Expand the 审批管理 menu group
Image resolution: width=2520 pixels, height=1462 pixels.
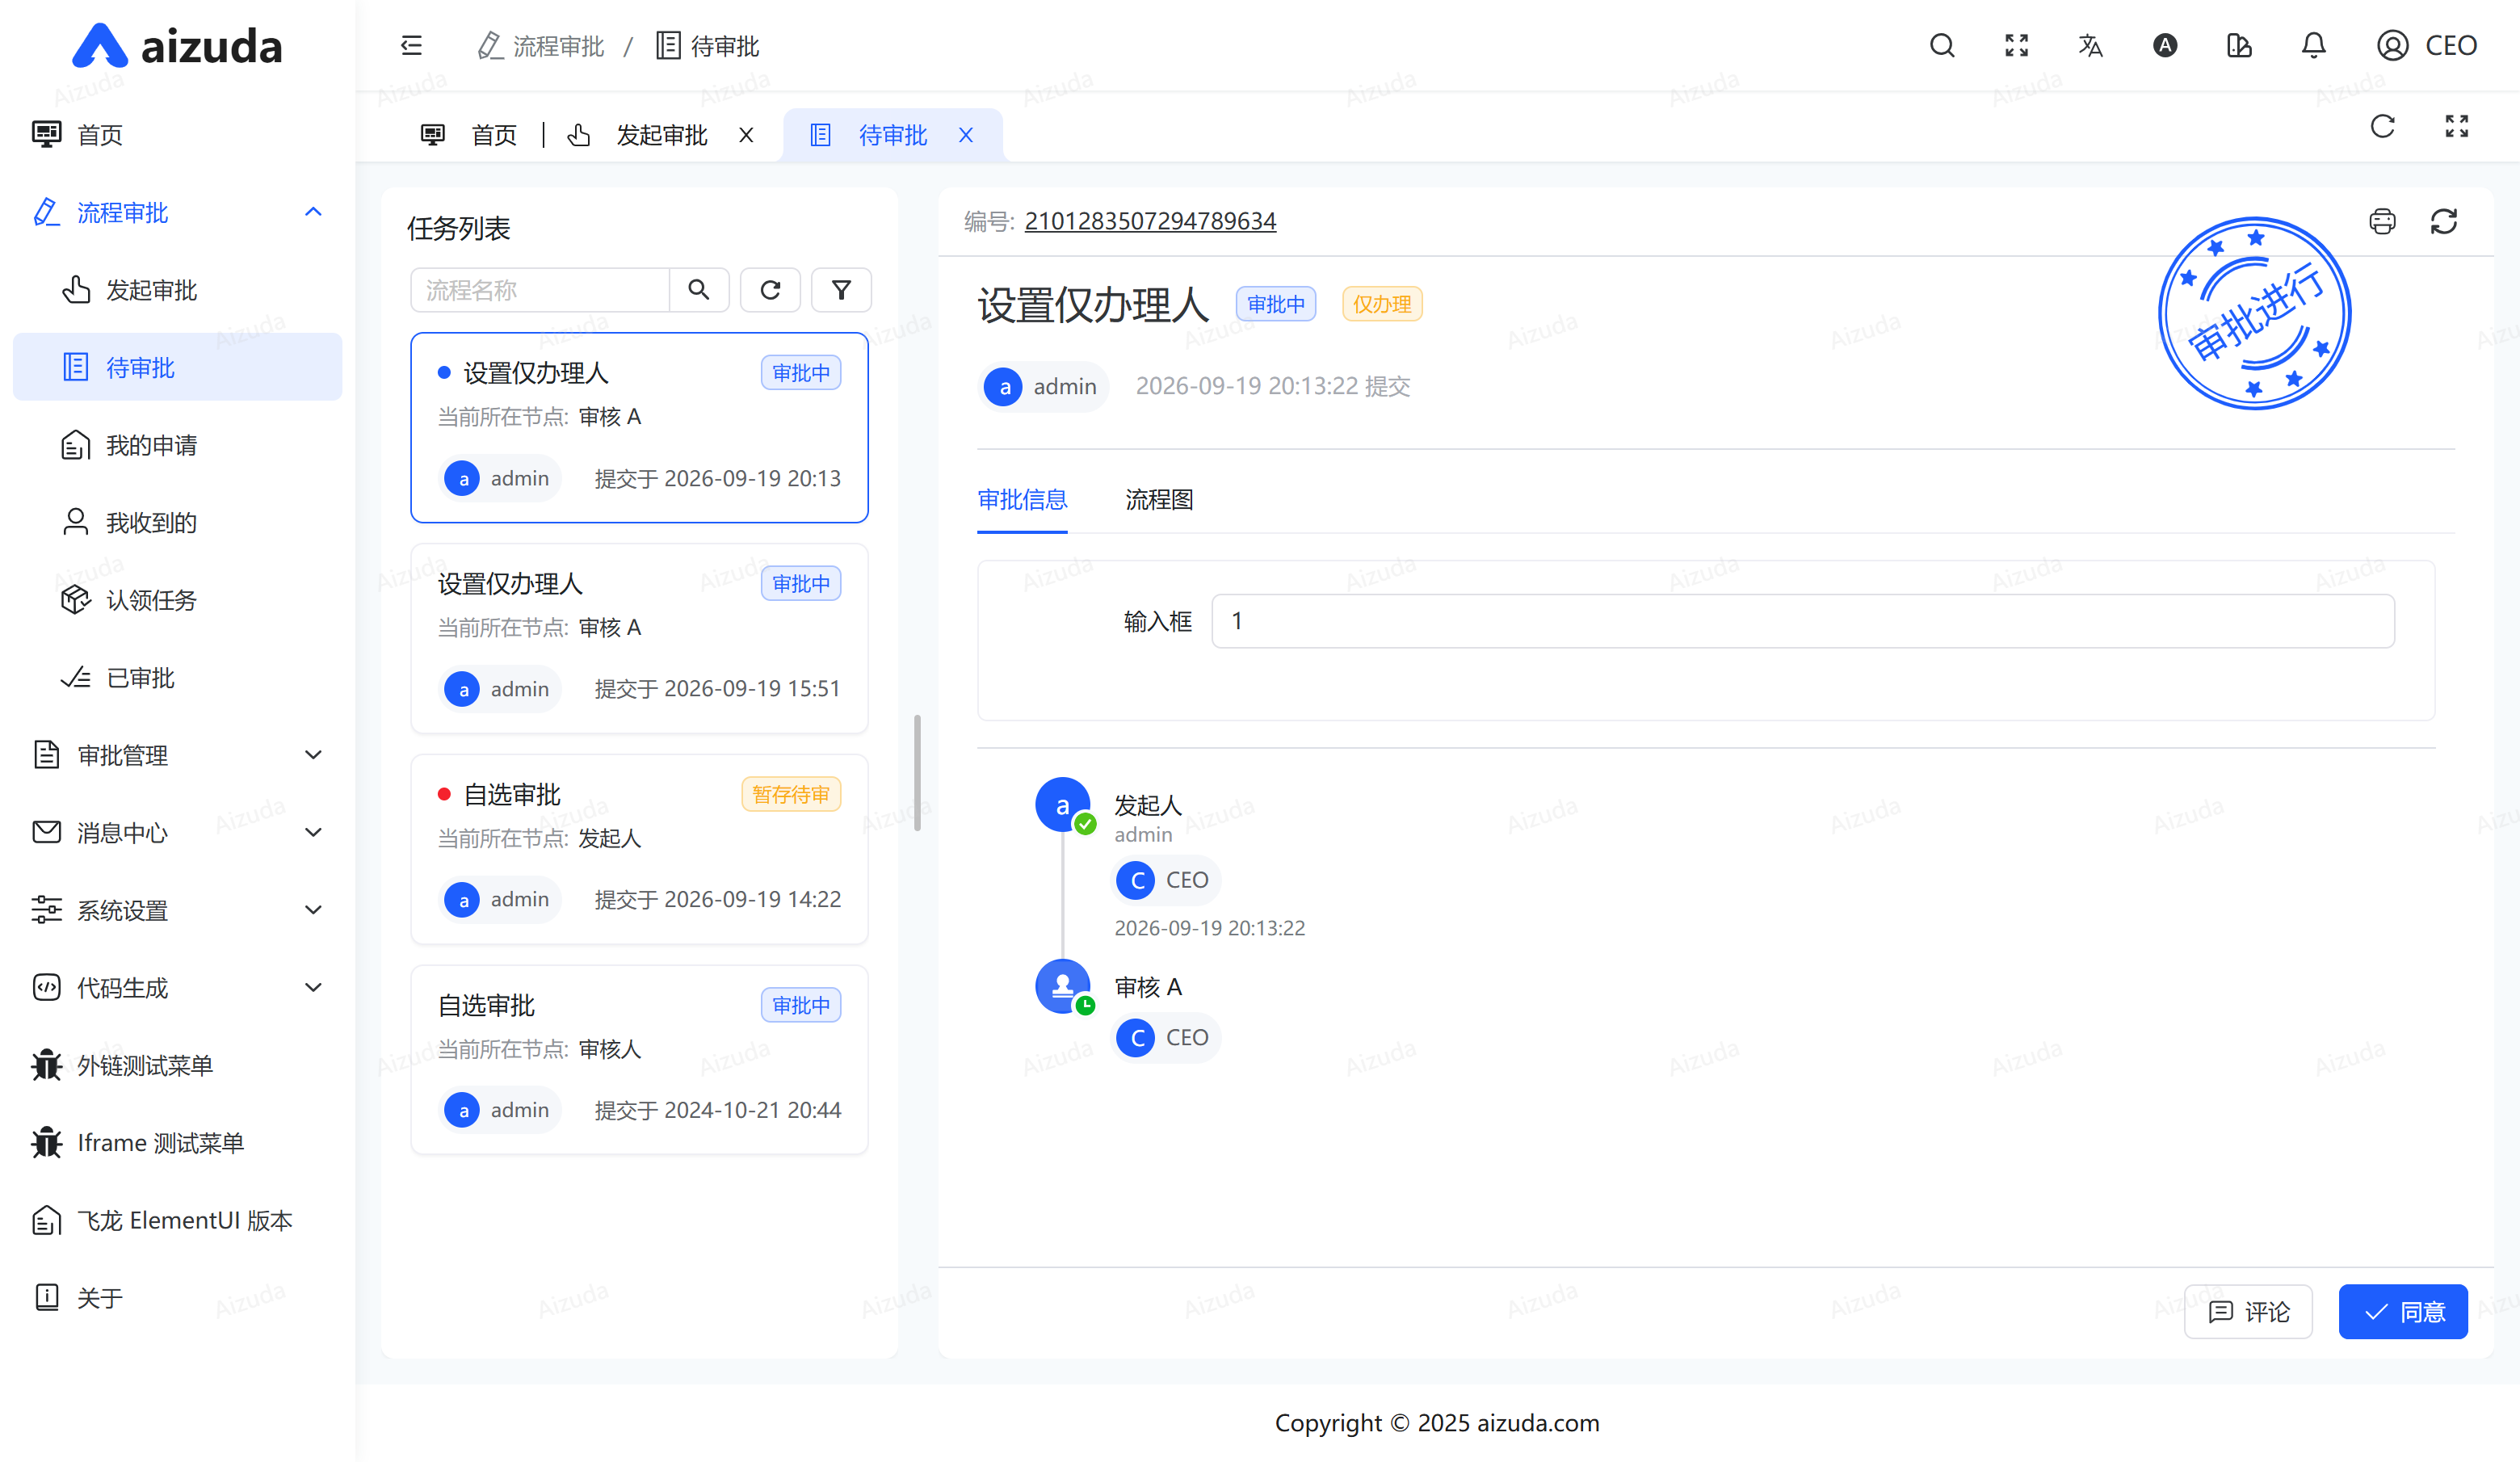click(x=178, y=755)
